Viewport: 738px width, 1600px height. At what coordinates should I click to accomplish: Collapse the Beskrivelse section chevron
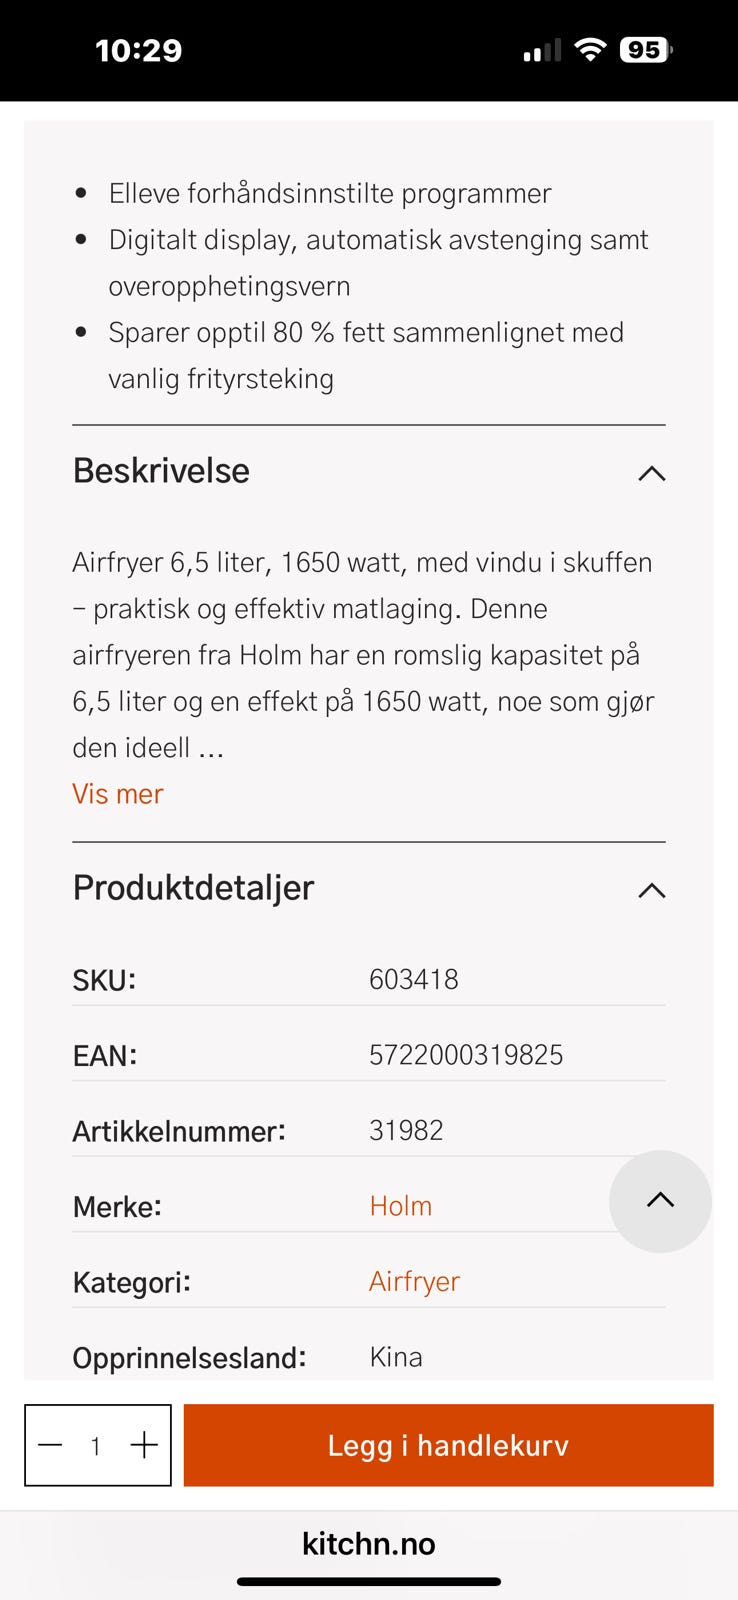[x=651, y=473]
